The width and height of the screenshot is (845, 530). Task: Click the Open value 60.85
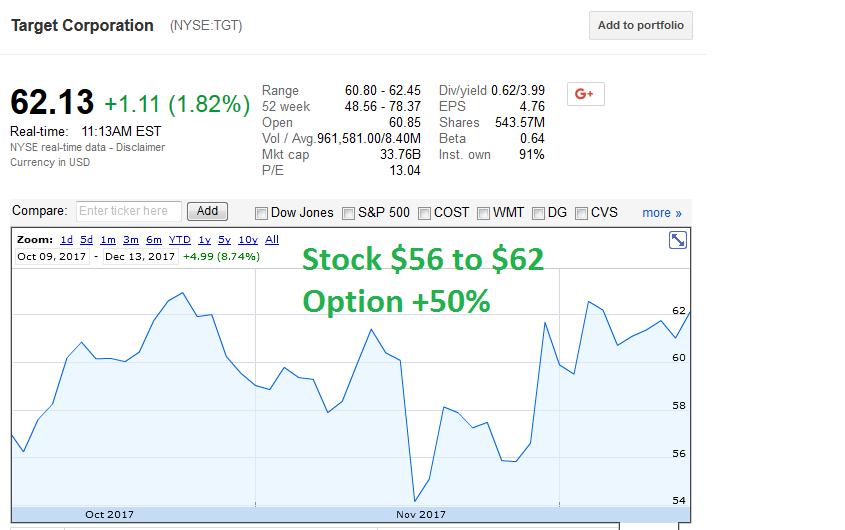405,123
